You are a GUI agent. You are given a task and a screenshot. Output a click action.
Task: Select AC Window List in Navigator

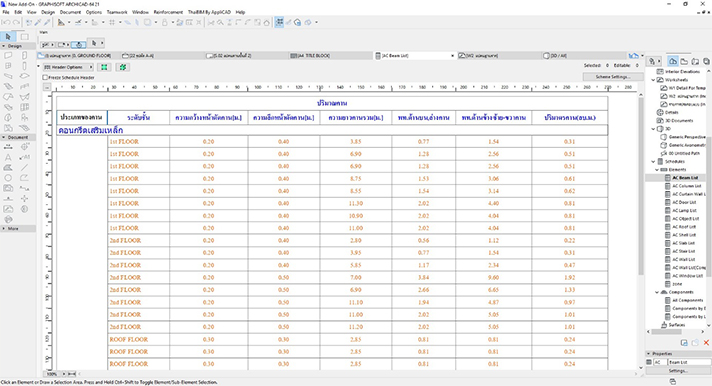coord(687,276)
